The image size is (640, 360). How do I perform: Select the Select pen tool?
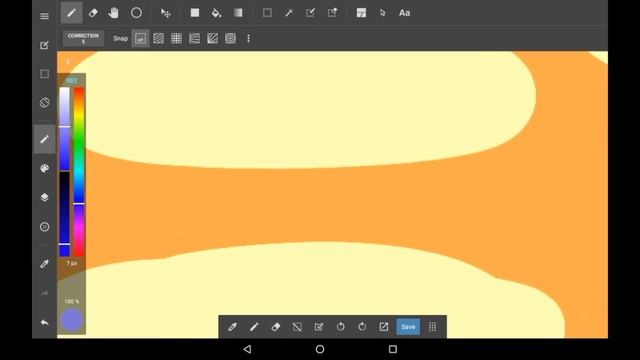click(311, 13)
